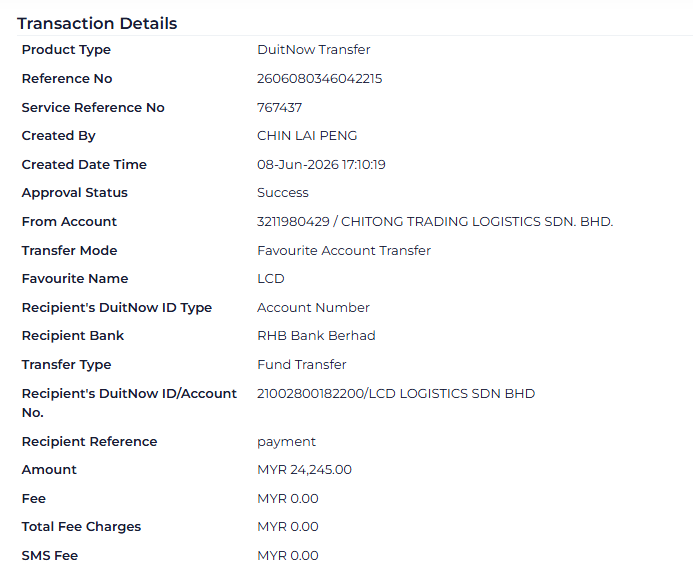The image size is (693, 580).
Task: Click the Total Fee Charges value
Action: (288, 527)
